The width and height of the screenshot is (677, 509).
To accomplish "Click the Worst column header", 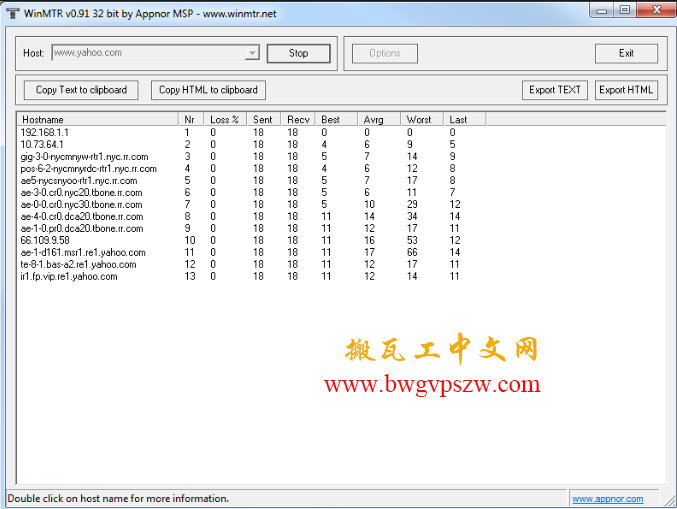I will [422, 120].
